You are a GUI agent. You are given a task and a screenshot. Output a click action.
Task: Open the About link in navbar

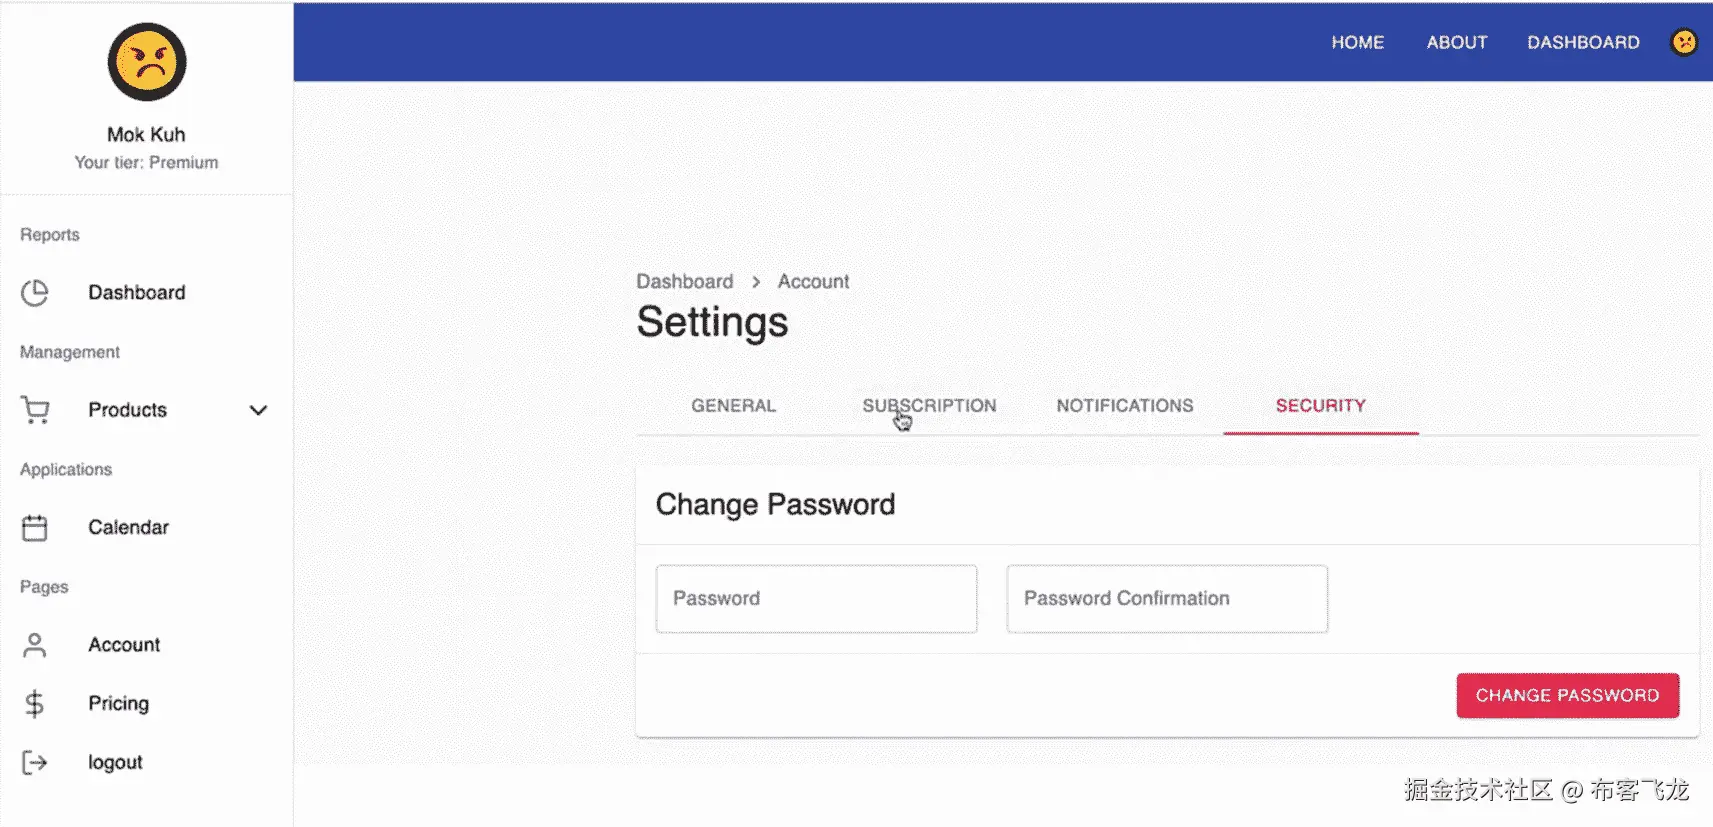pos(1456,42)
